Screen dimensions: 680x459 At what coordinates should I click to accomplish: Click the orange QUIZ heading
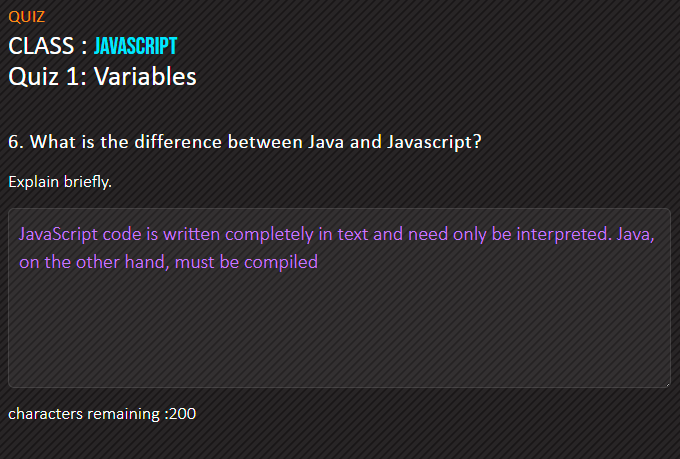(26, 17)
